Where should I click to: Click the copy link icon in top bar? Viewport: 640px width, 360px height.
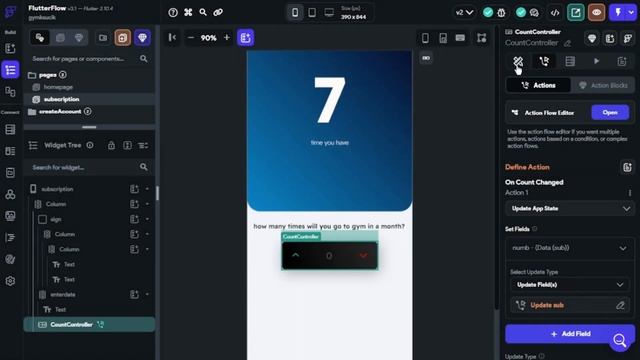(218, 13)
